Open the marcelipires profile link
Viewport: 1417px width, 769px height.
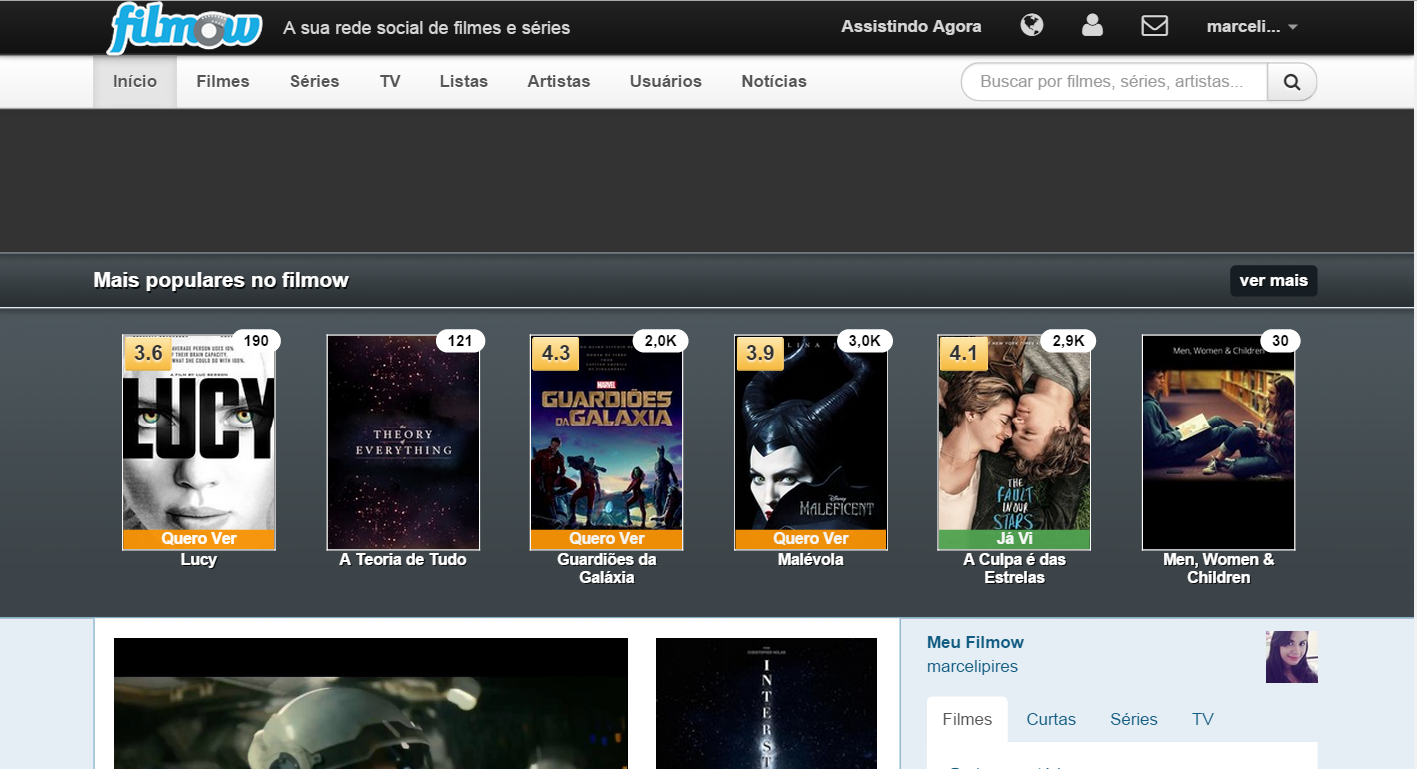(x=972, y=666)
